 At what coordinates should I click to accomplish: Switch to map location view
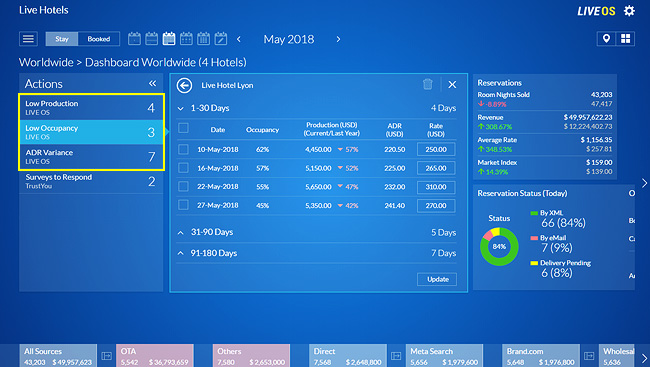click(606, 39)
